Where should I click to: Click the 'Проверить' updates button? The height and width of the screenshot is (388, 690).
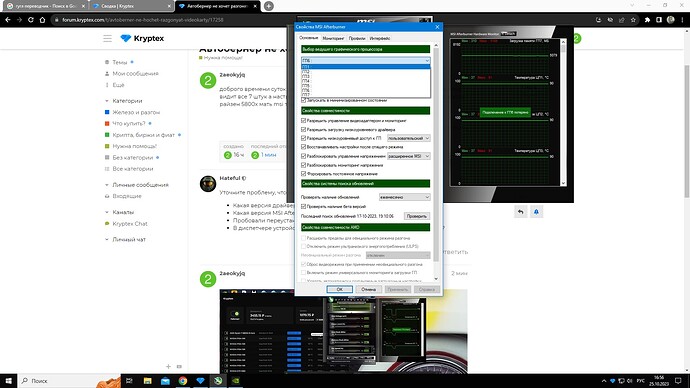pyautogui.click(x=416, y=216)
